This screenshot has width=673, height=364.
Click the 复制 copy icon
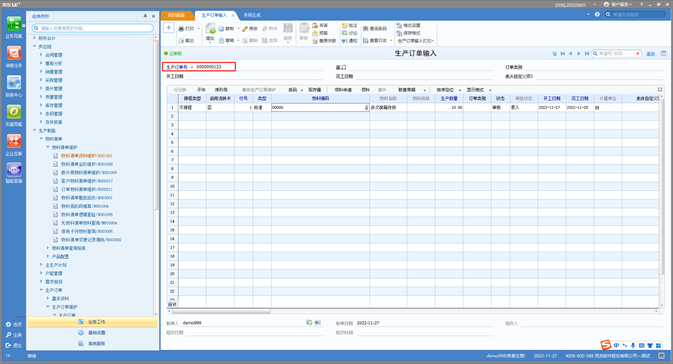click(x=221, y=29)
